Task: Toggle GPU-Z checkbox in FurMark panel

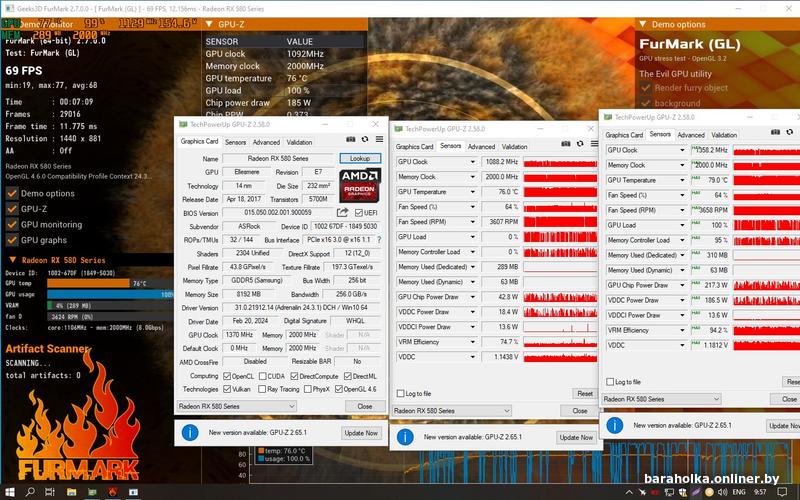Action: [x=12, y=209]
